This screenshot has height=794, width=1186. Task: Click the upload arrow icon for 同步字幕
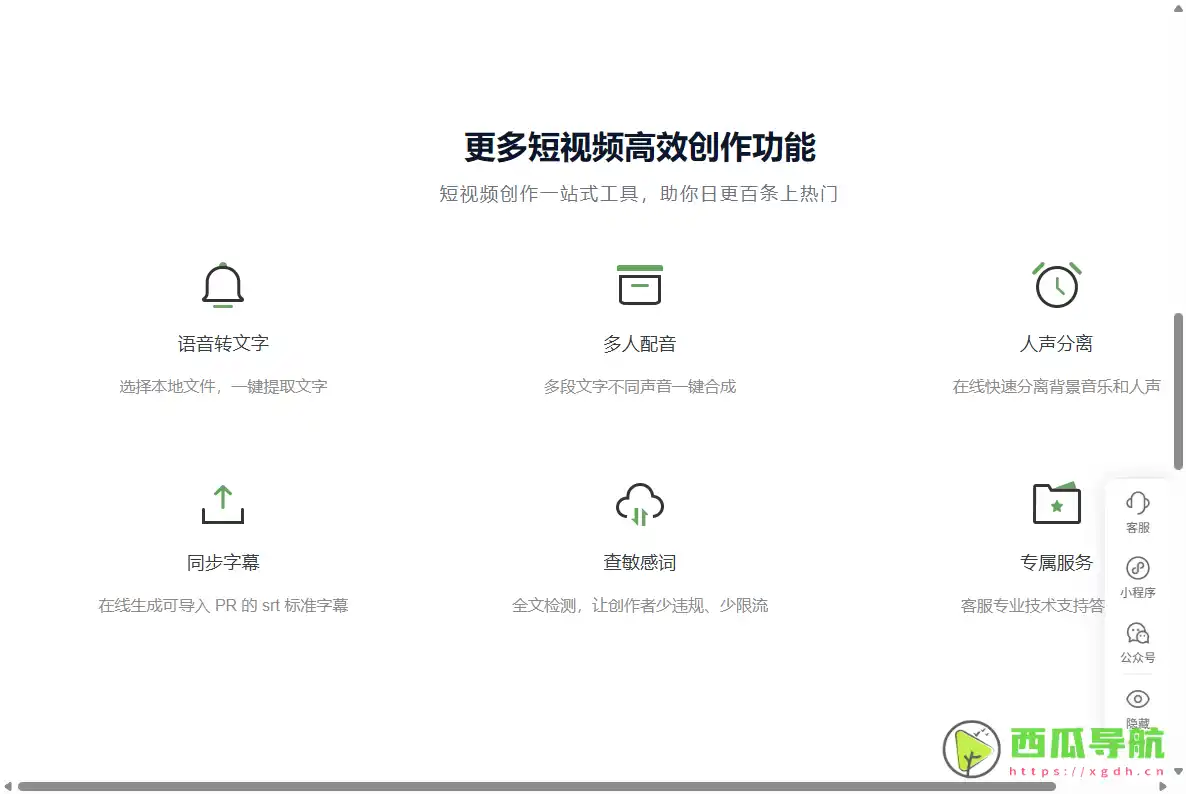[223, 504]
